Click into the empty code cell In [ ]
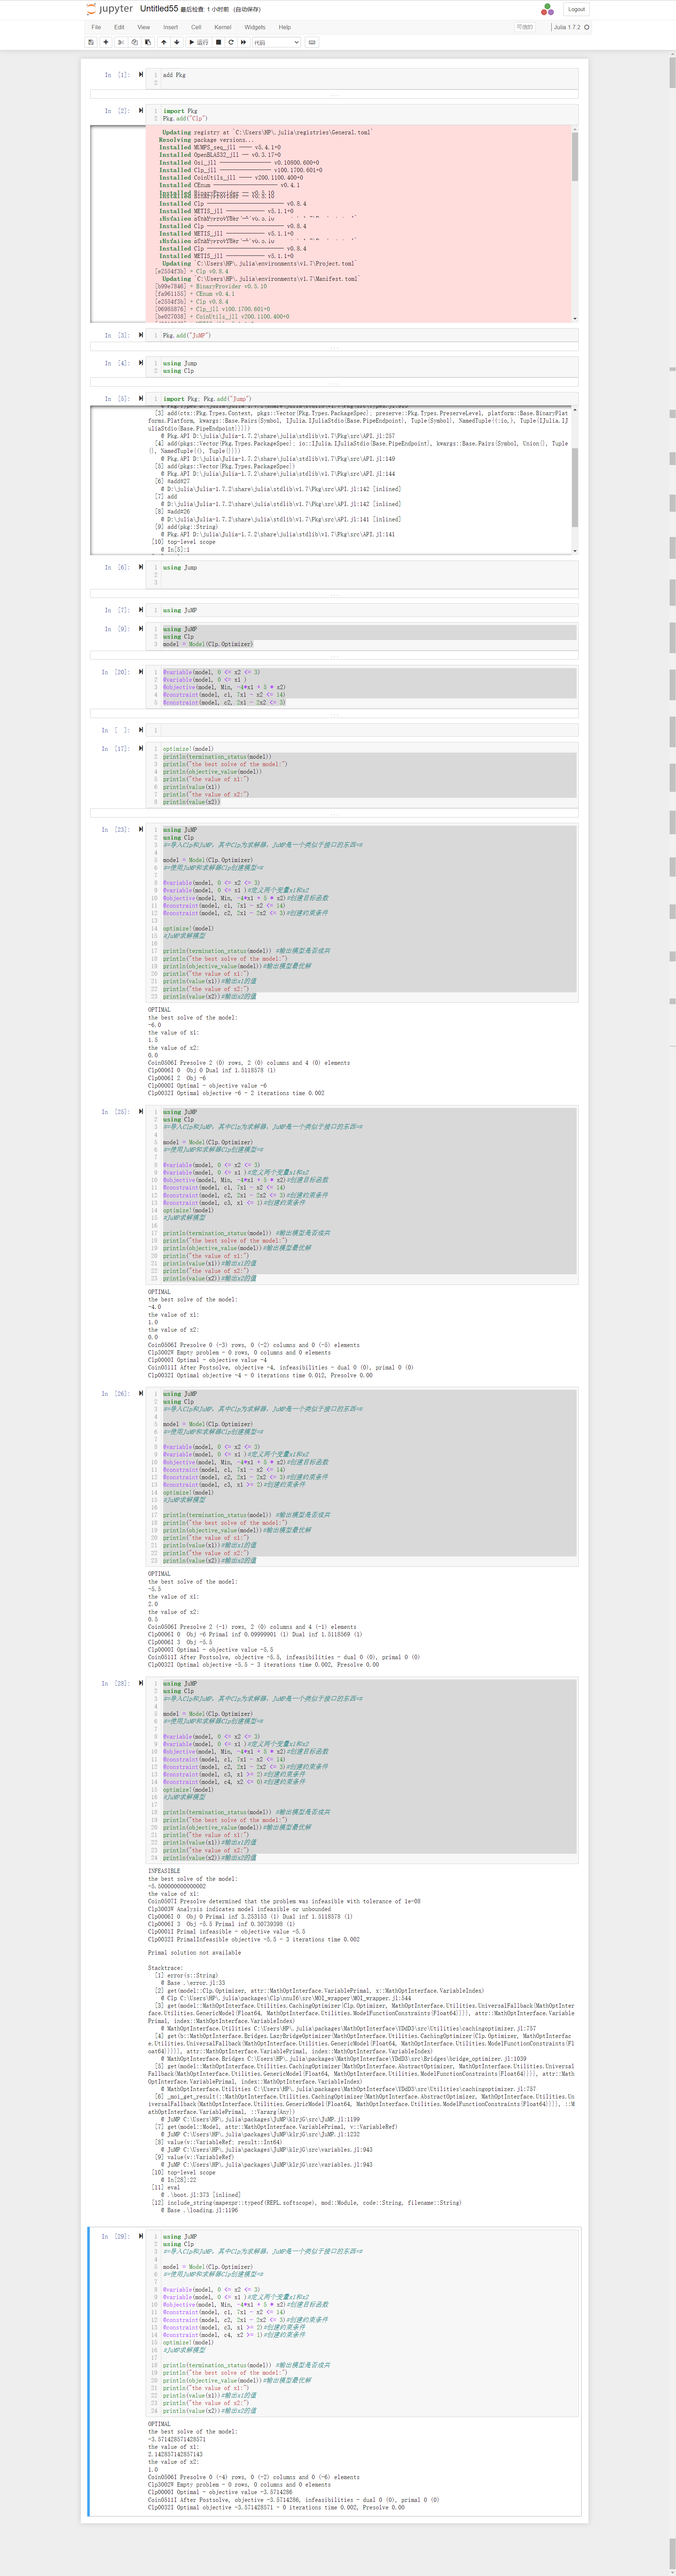The height and width of the screenshot is (2576, 676). click(x=369, y=730)
